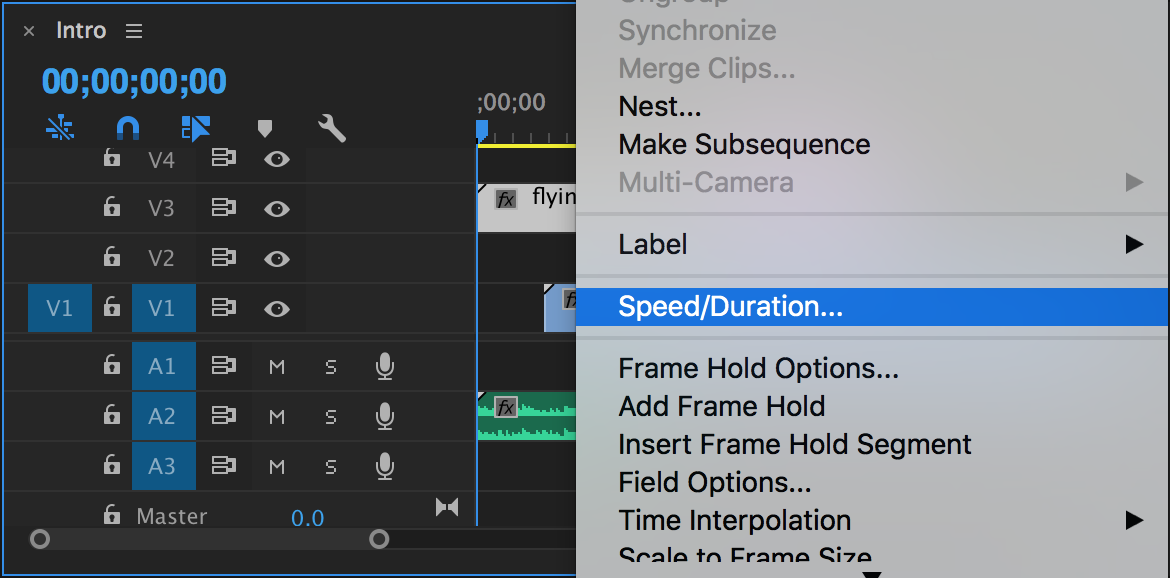This screenshot has height=578, width=1170.
Task: Toggle track output eye on V3
Action: point(277,208)
